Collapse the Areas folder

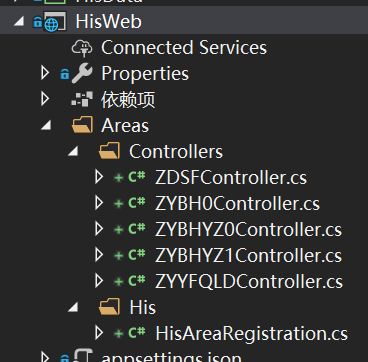pyautogui.click(x=46, y=126)
